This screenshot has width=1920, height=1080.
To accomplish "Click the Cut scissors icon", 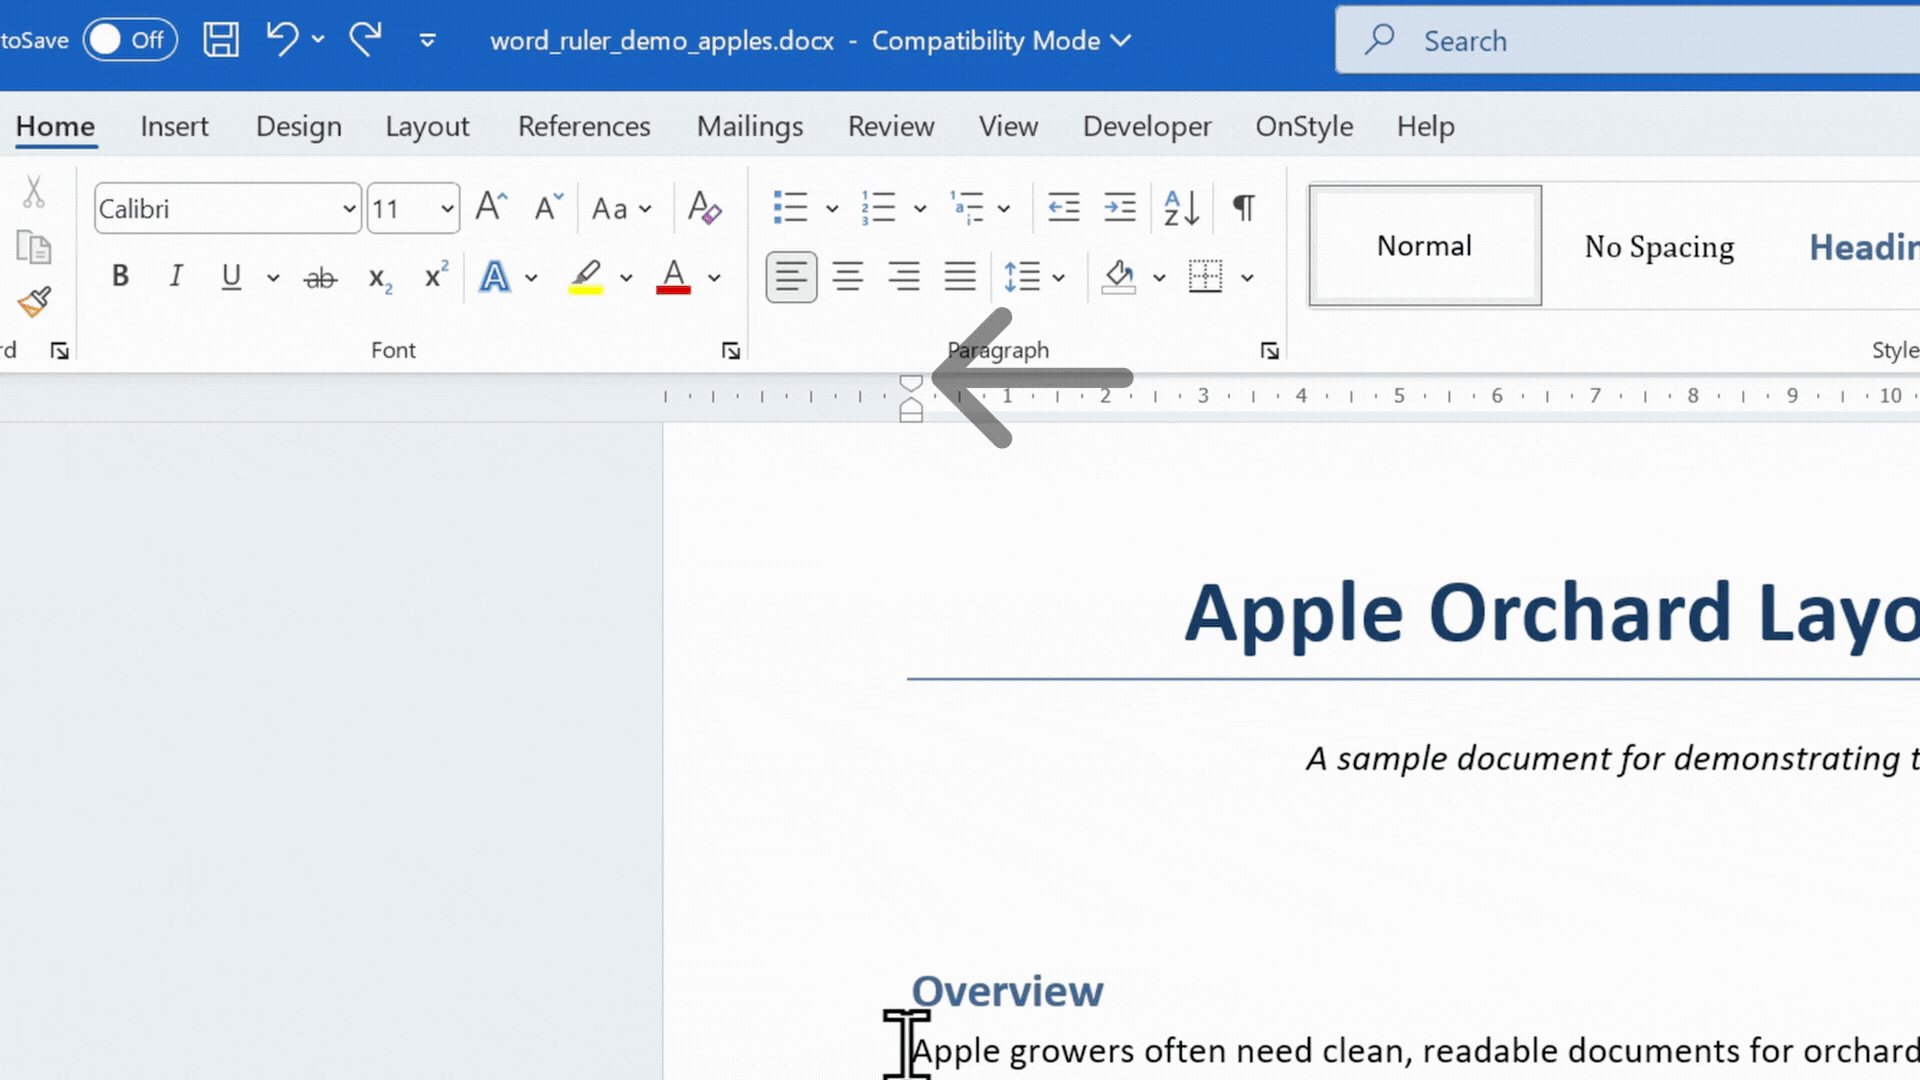I will tap(34, 191).
